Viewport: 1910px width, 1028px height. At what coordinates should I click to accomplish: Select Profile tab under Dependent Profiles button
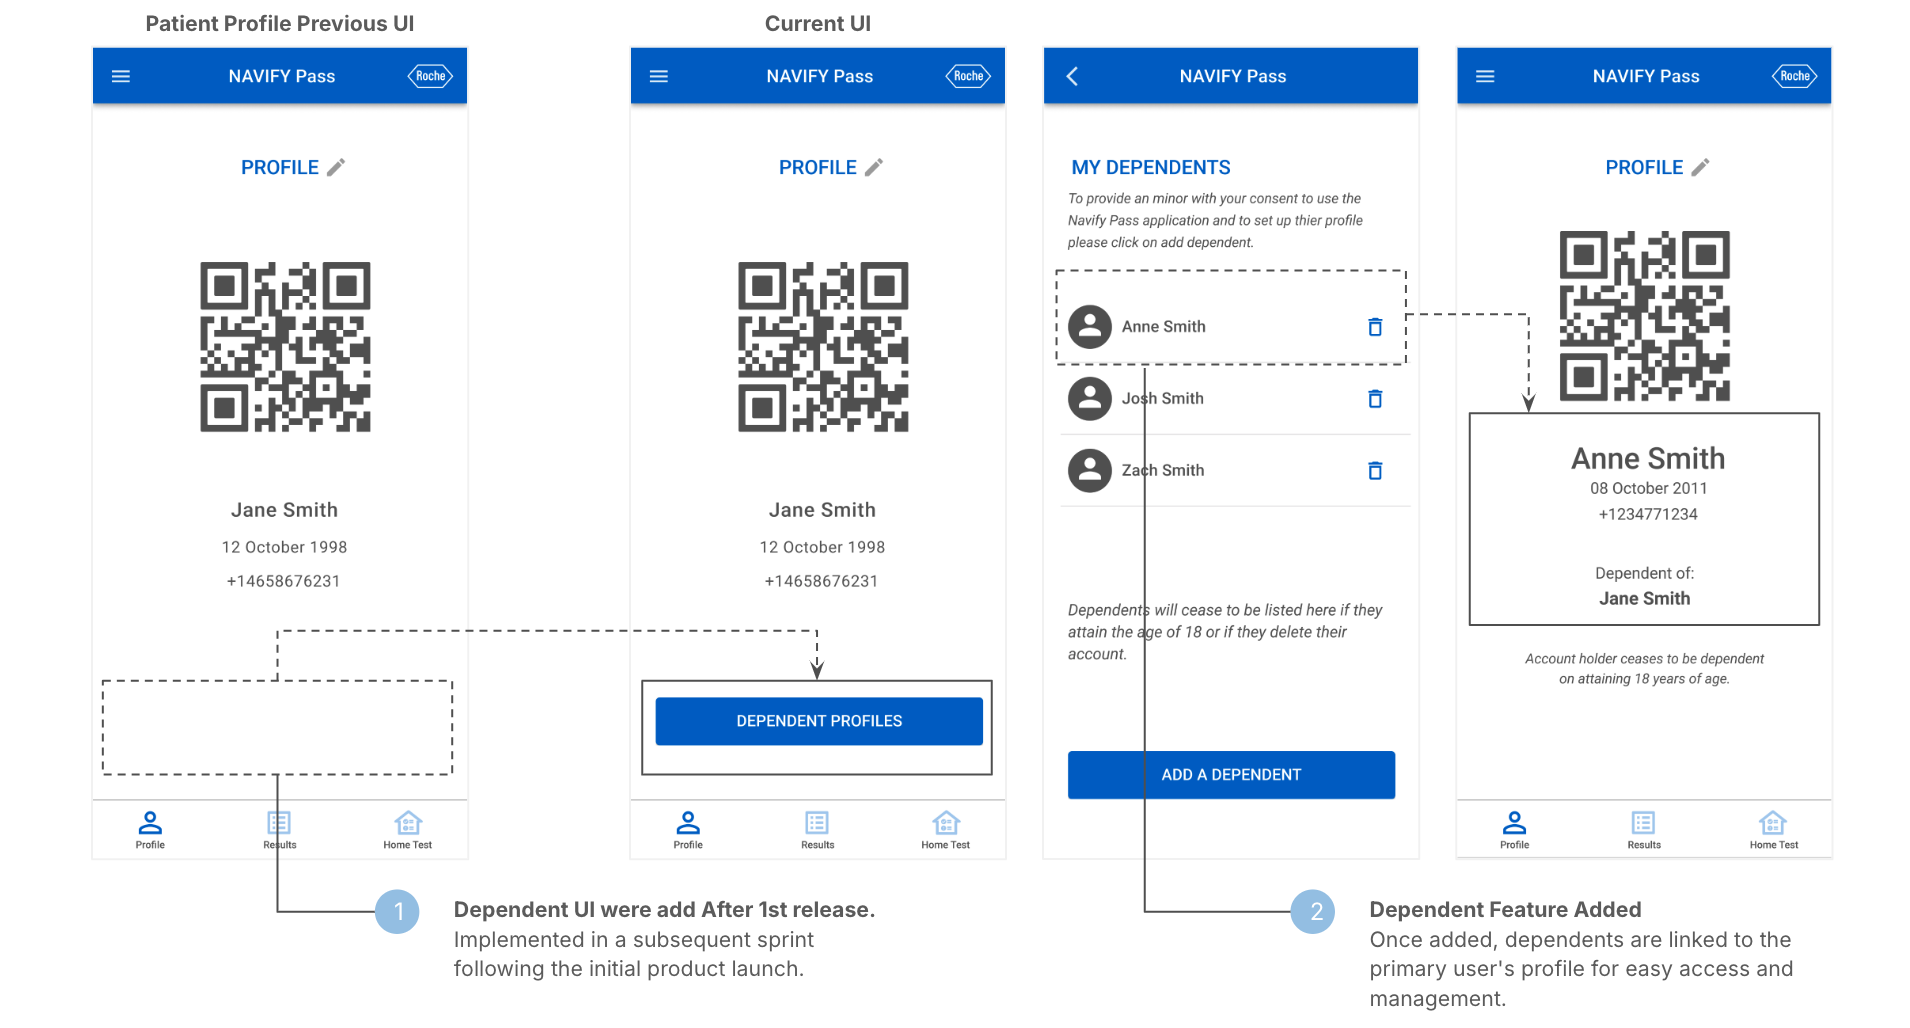click(x=688, y=830)
